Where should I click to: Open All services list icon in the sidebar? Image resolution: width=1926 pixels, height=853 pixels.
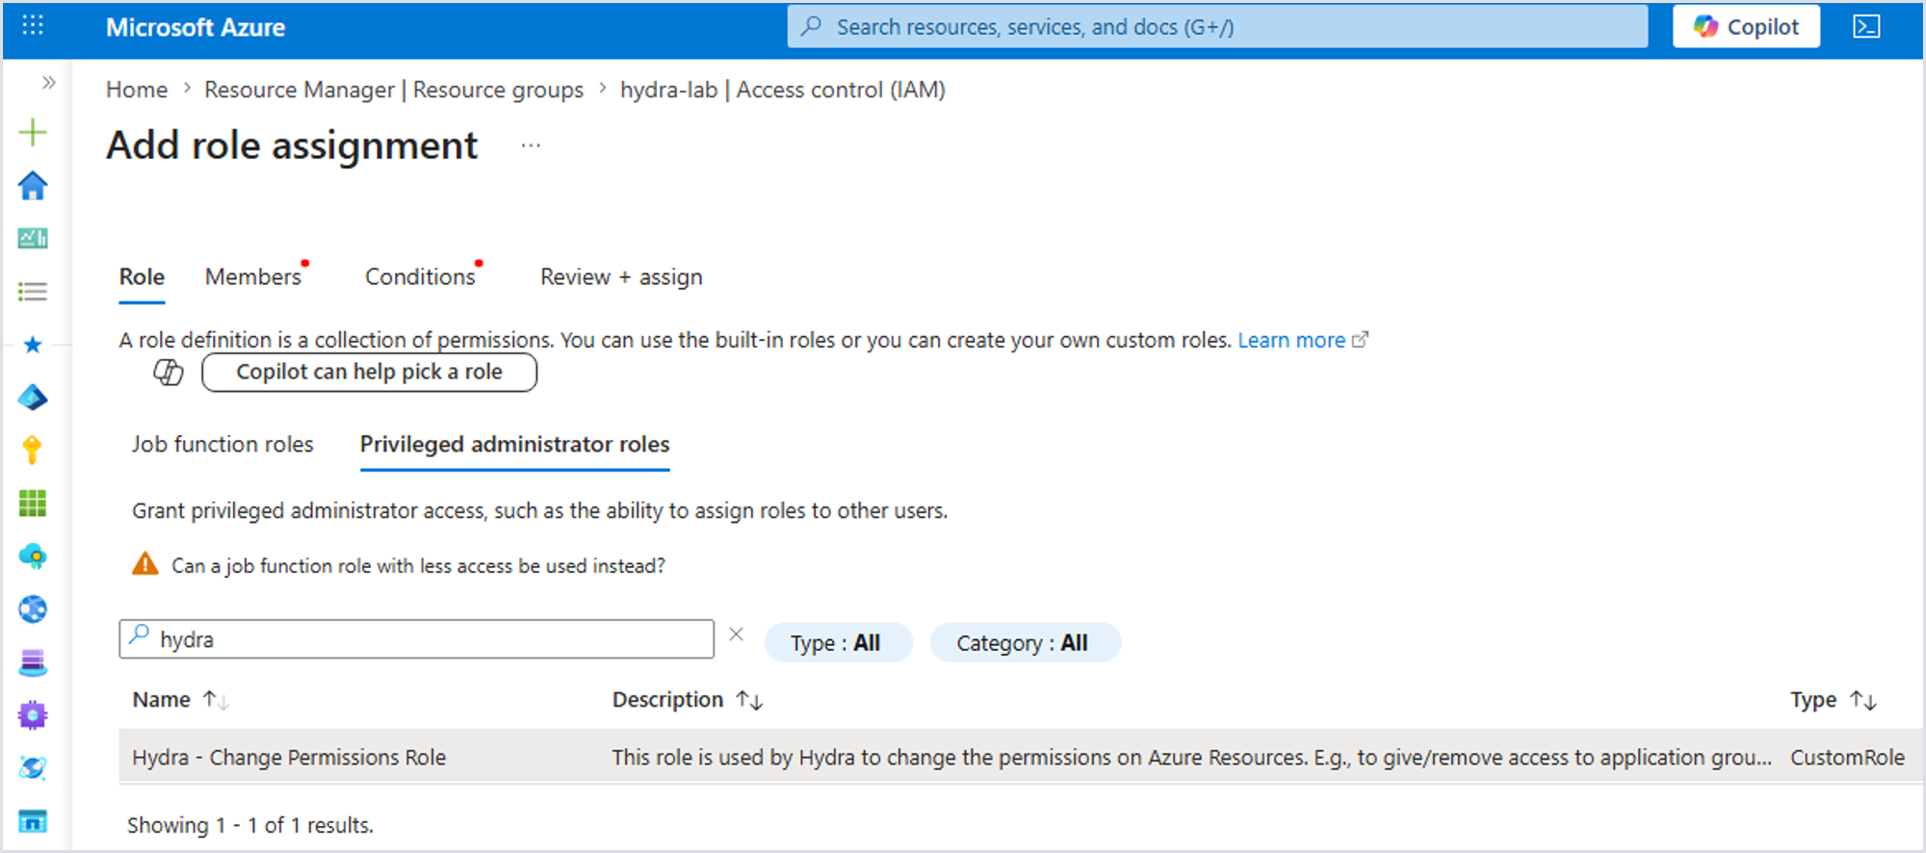click(x=33, y=291)
